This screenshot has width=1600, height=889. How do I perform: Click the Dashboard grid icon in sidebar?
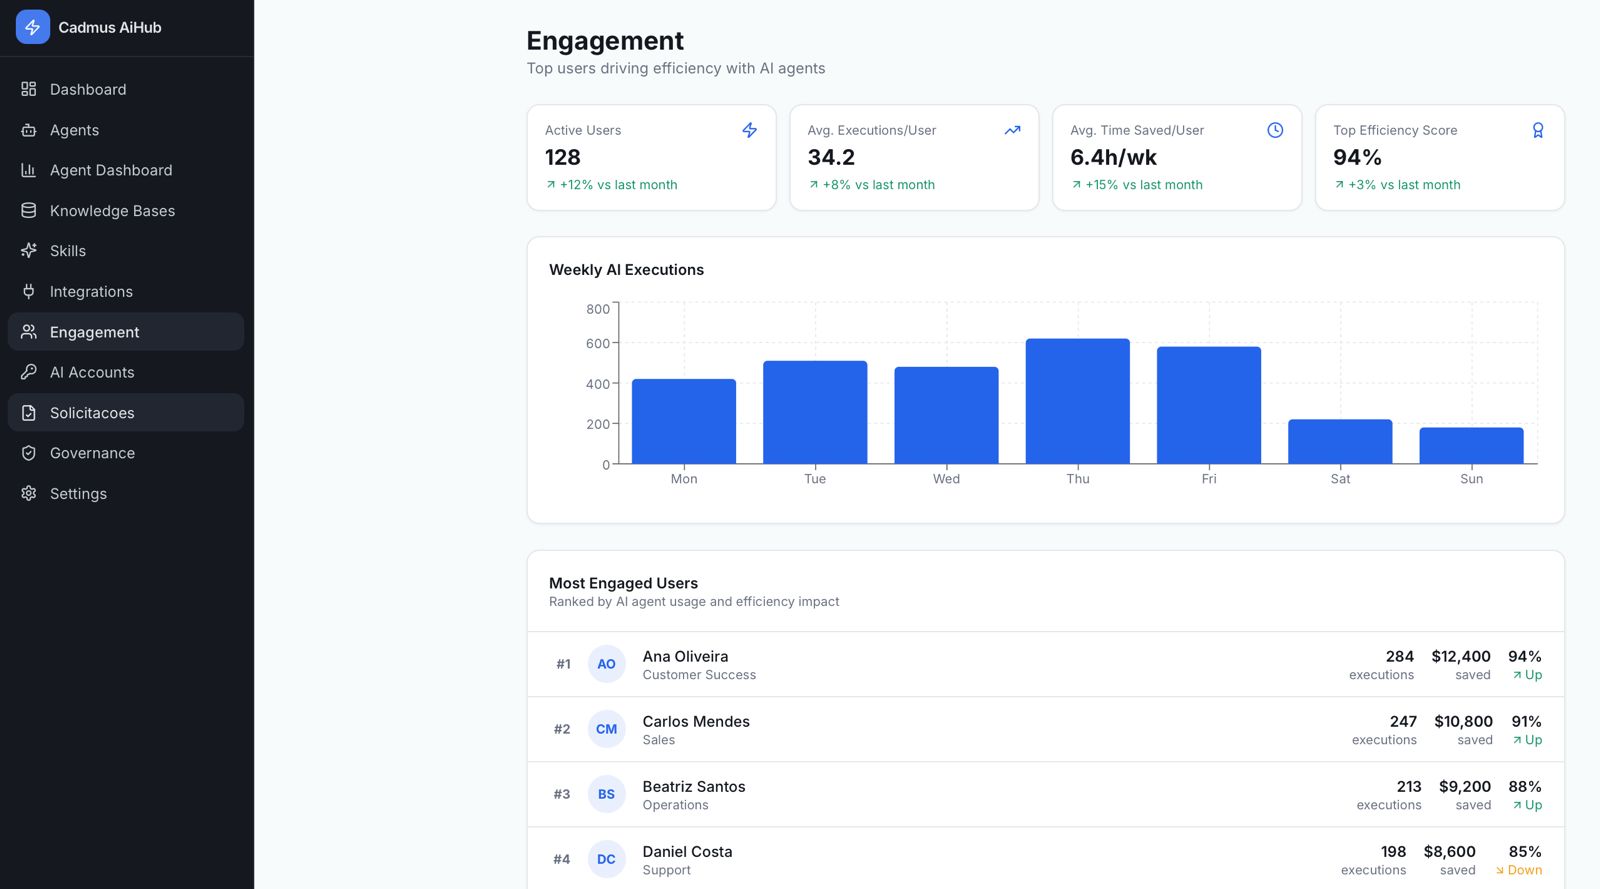point(29,89)
